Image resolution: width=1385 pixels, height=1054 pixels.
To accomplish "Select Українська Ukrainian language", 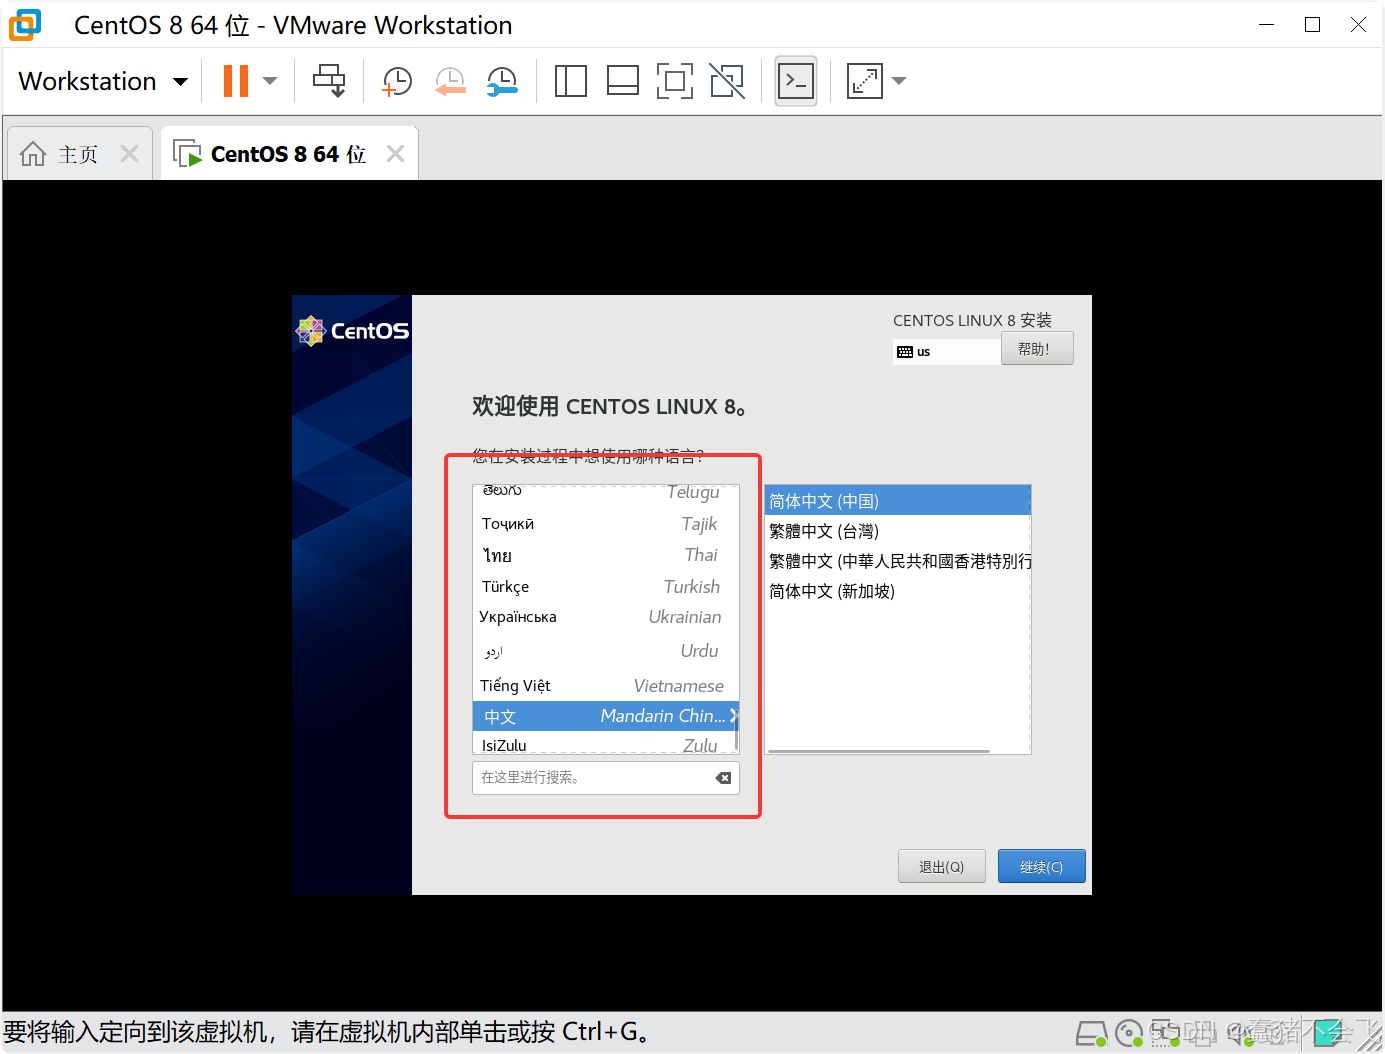I will pyautogui.click(x=604, y=617).
